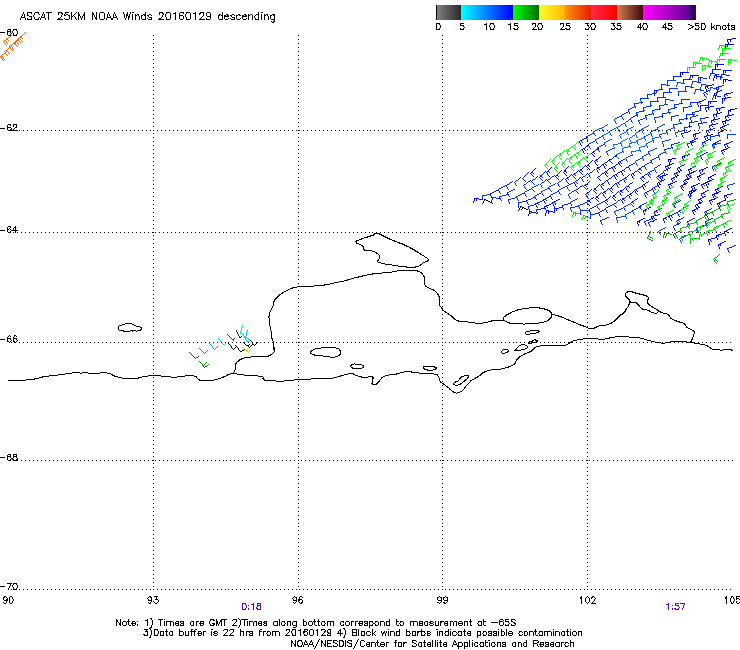This screenshot has height=650, width=740.
Task: Click the red 30-35 knots legend color
Action: 604,12
